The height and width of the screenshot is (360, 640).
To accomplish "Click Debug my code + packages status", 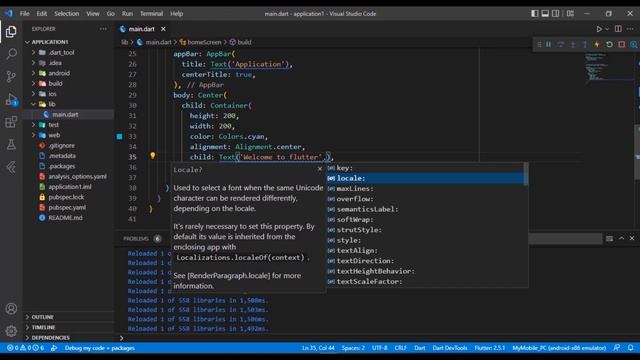I will click(x=99, y=348).
